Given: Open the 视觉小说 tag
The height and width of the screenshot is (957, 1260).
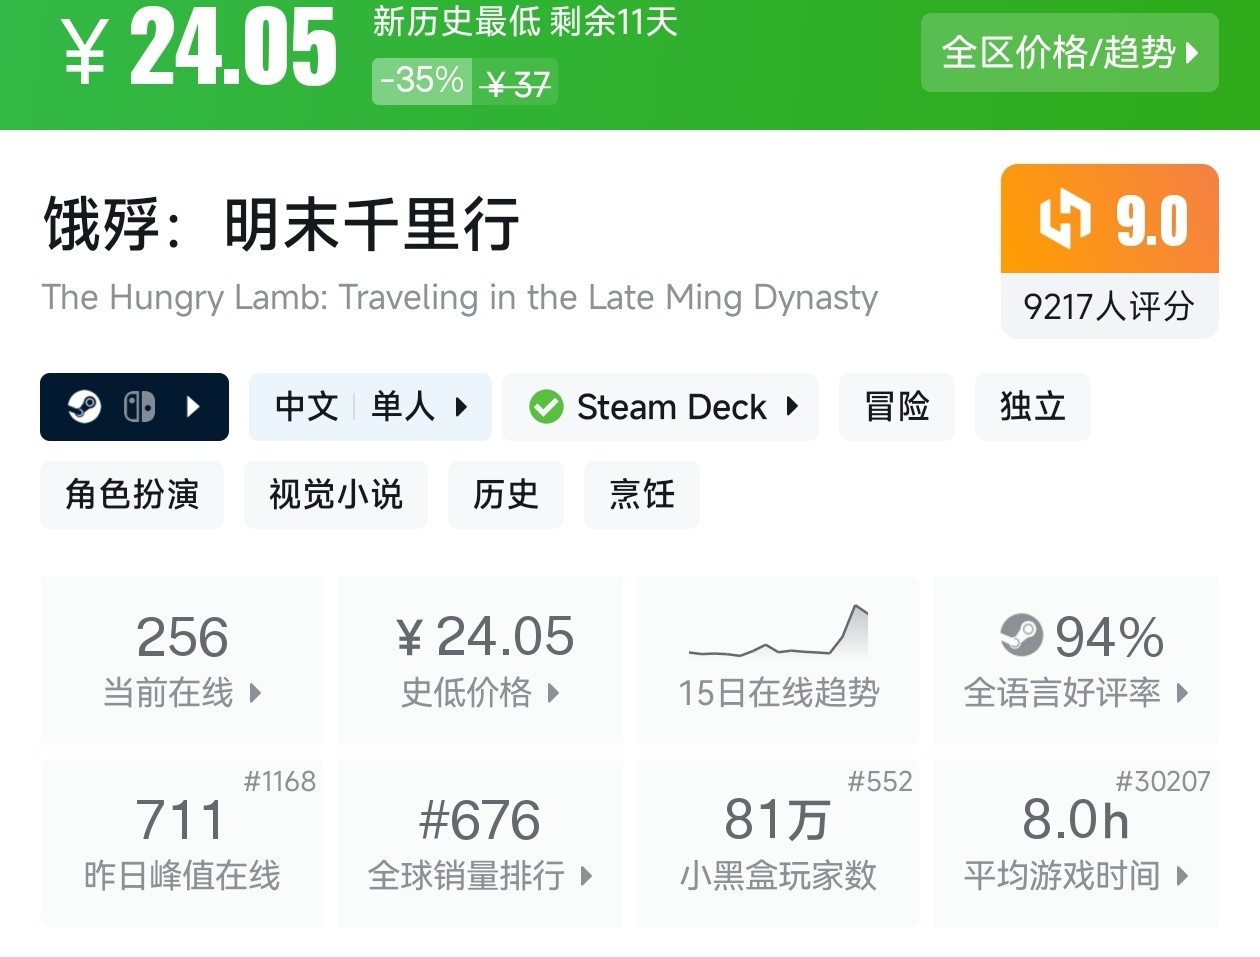Looking at the screenshot, I should click(335, 494).
